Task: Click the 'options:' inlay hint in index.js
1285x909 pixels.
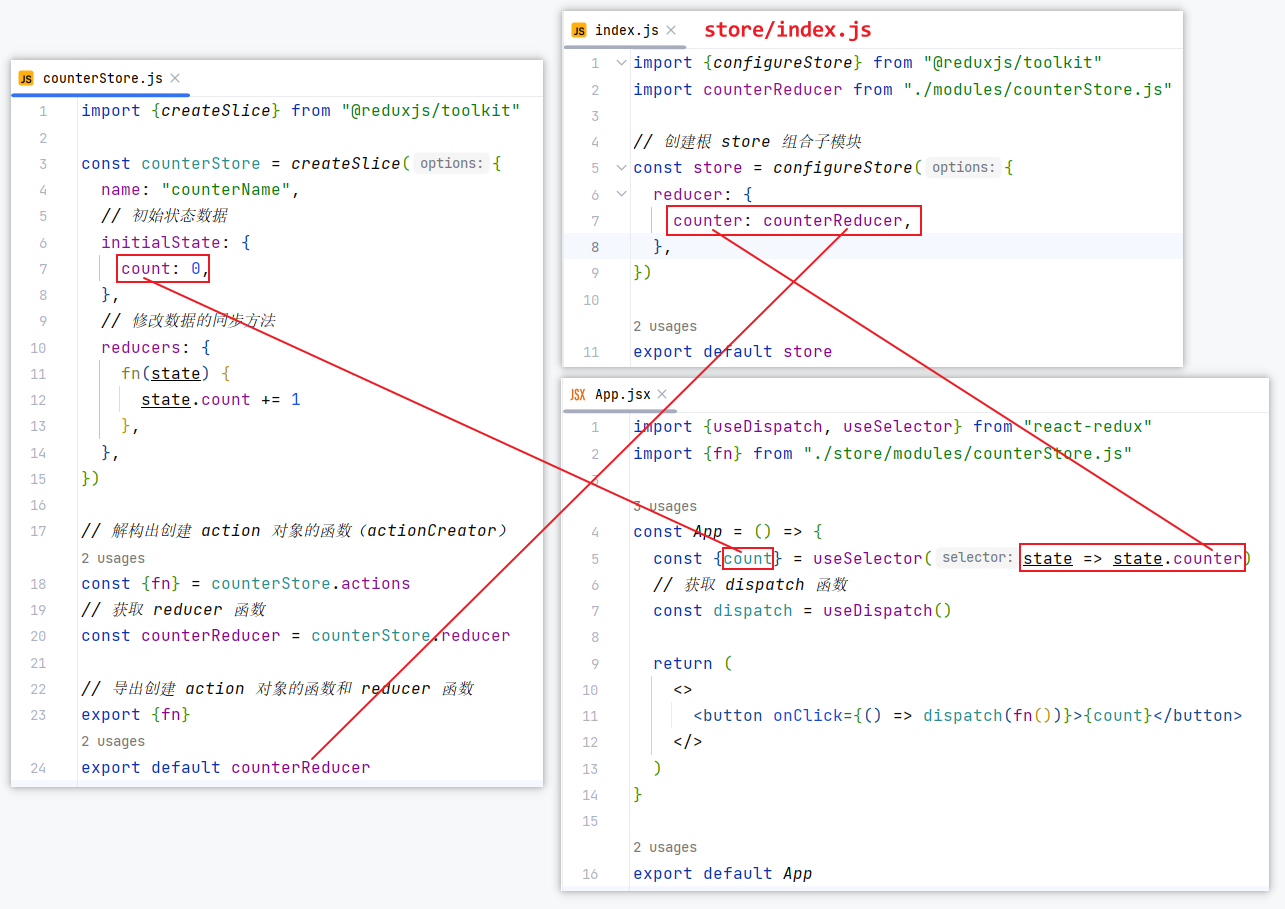Action: coord(964,168)
